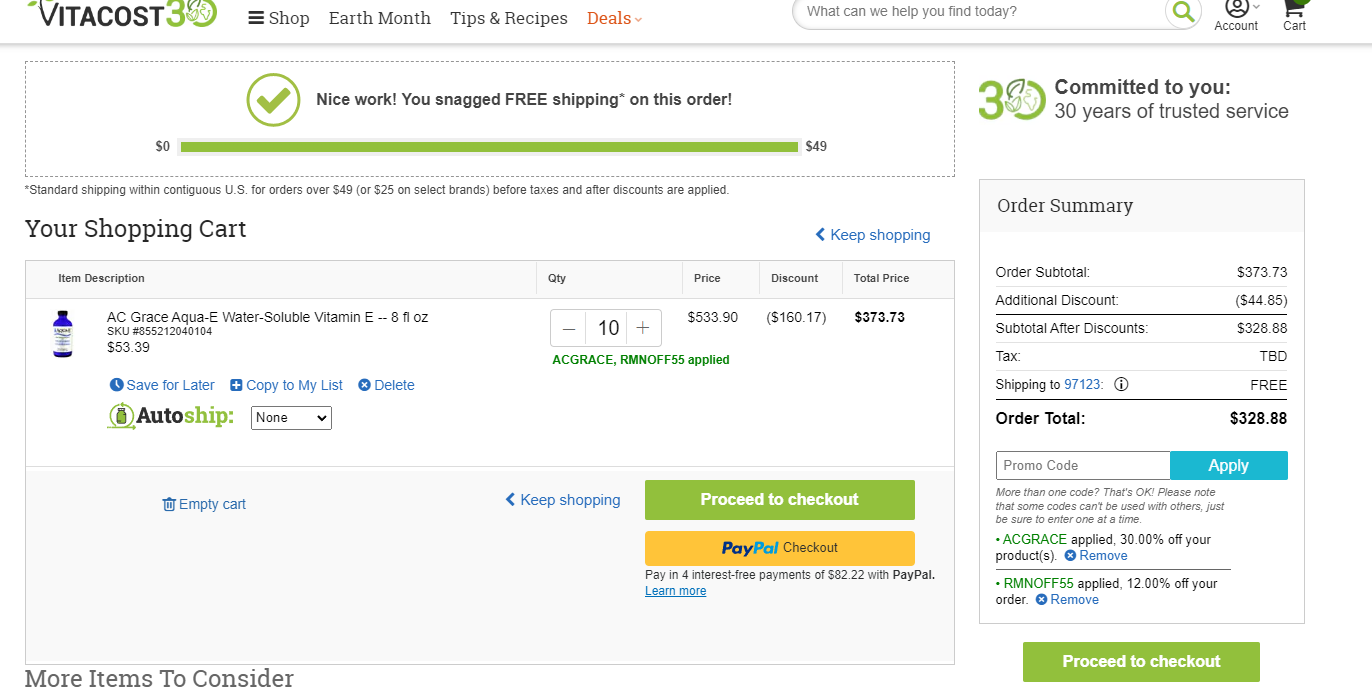Open the Shop hamburger menu
The width and height of the screenshot is (1372, 695).
[279, 18]
